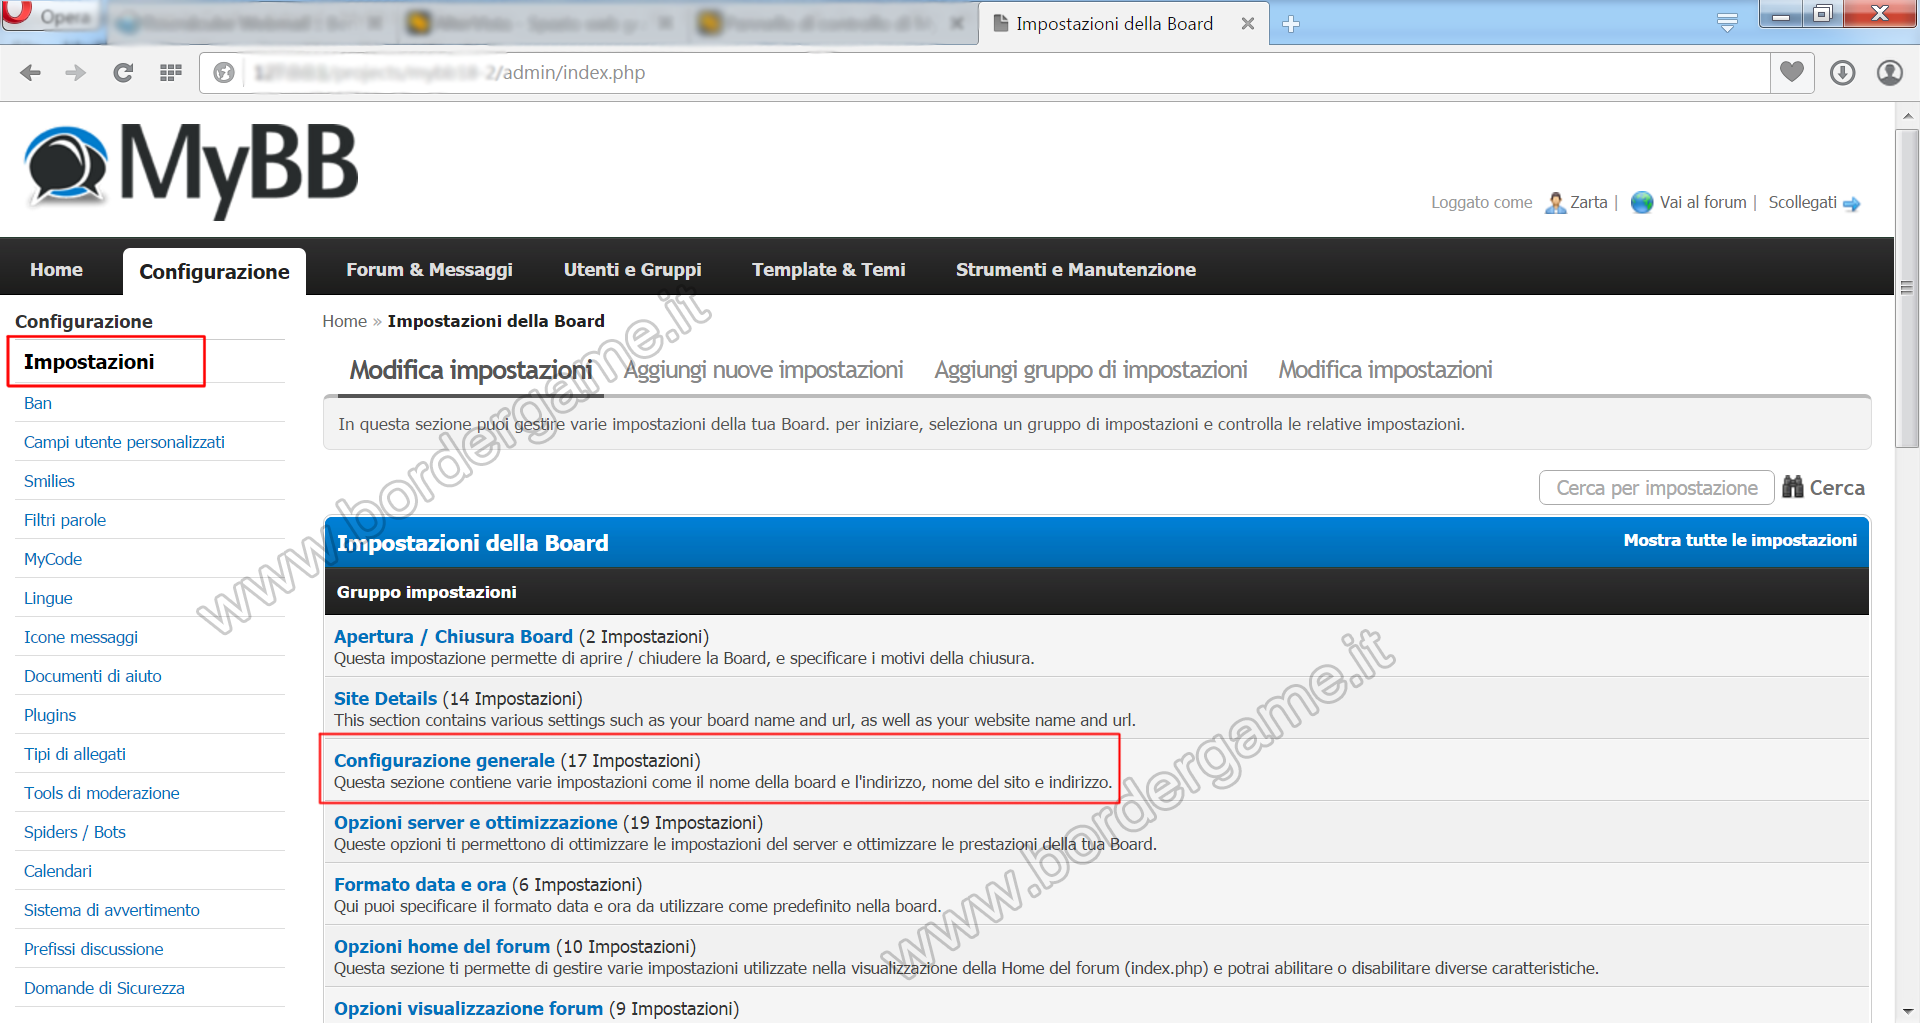Open Ban in the sidebar
Image resolution: width=1920 pixels, height=1023 pixels.
tap(38, 403)
